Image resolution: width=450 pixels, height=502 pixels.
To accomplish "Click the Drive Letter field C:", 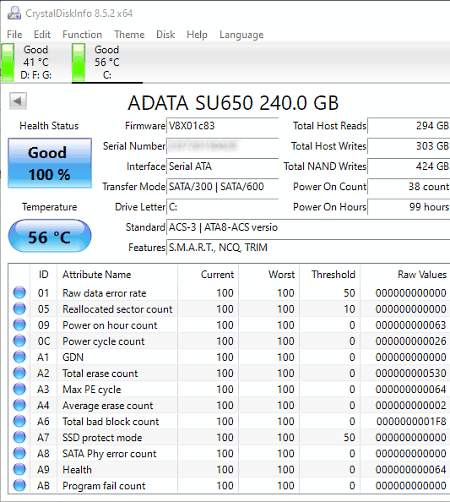I will [222, 207].
